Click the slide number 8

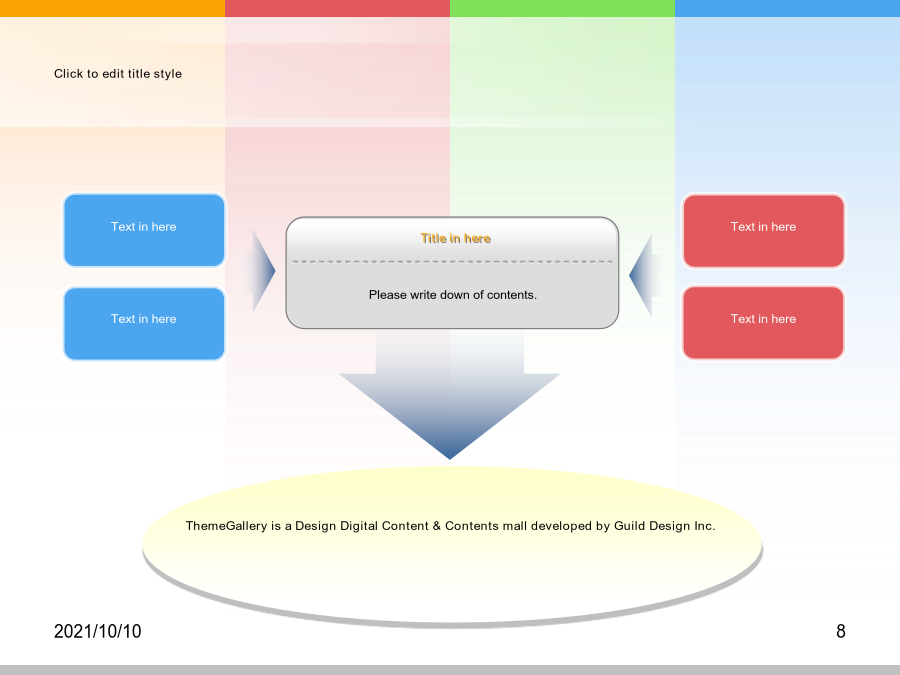click(841, 631)
